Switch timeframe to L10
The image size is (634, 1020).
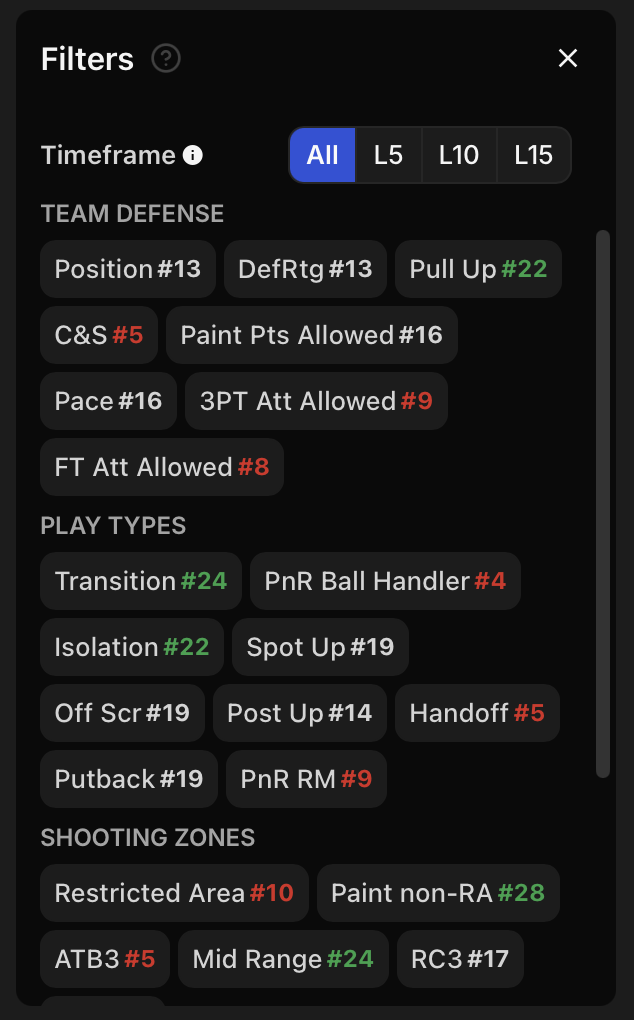coord(459,155)
